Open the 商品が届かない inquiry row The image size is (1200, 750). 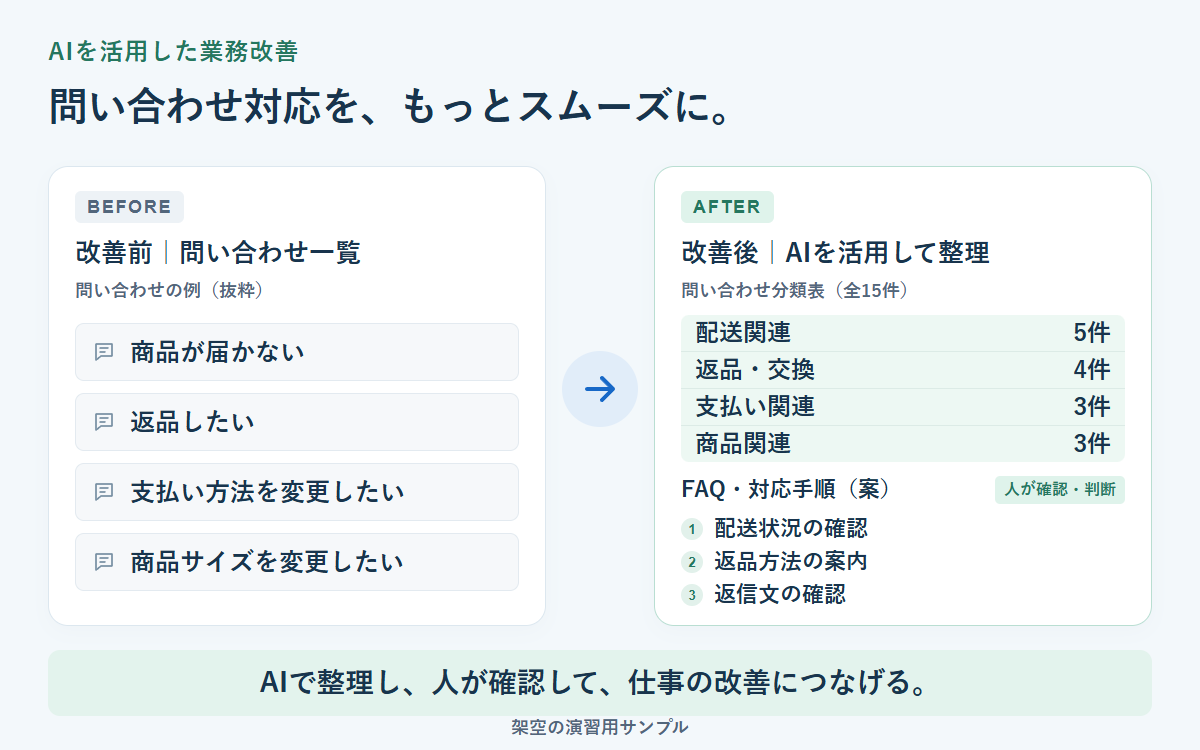297,352
